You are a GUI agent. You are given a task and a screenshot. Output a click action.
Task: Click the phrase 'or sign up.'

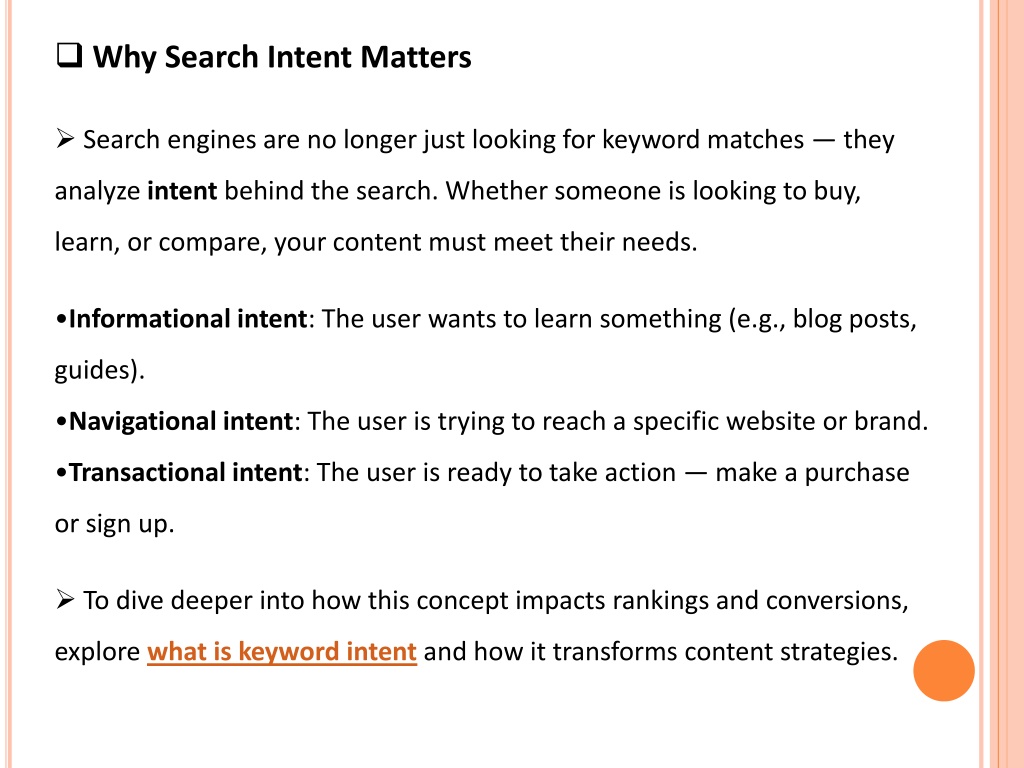point(114,524)
